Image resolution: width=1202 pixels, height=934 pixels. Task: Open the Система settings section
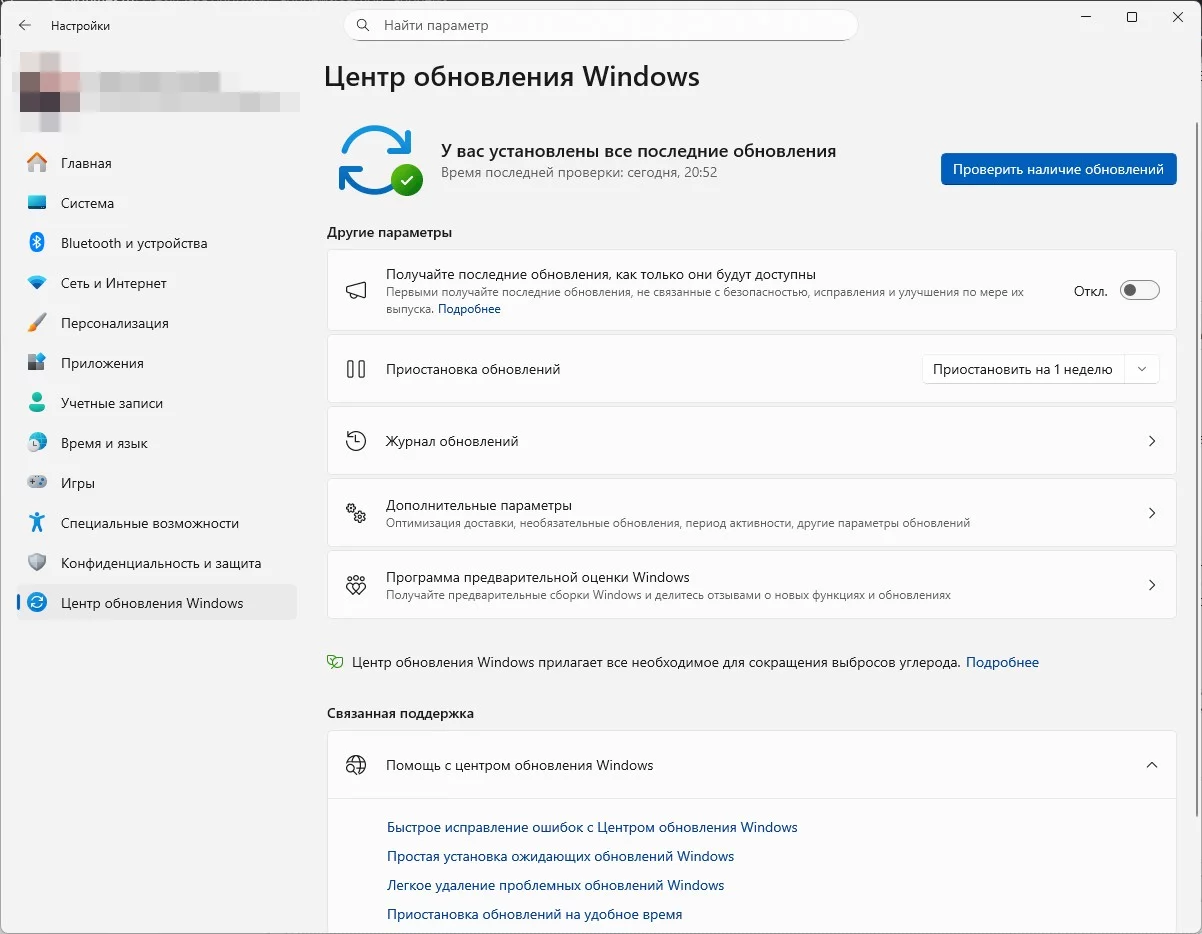(87, 203)
